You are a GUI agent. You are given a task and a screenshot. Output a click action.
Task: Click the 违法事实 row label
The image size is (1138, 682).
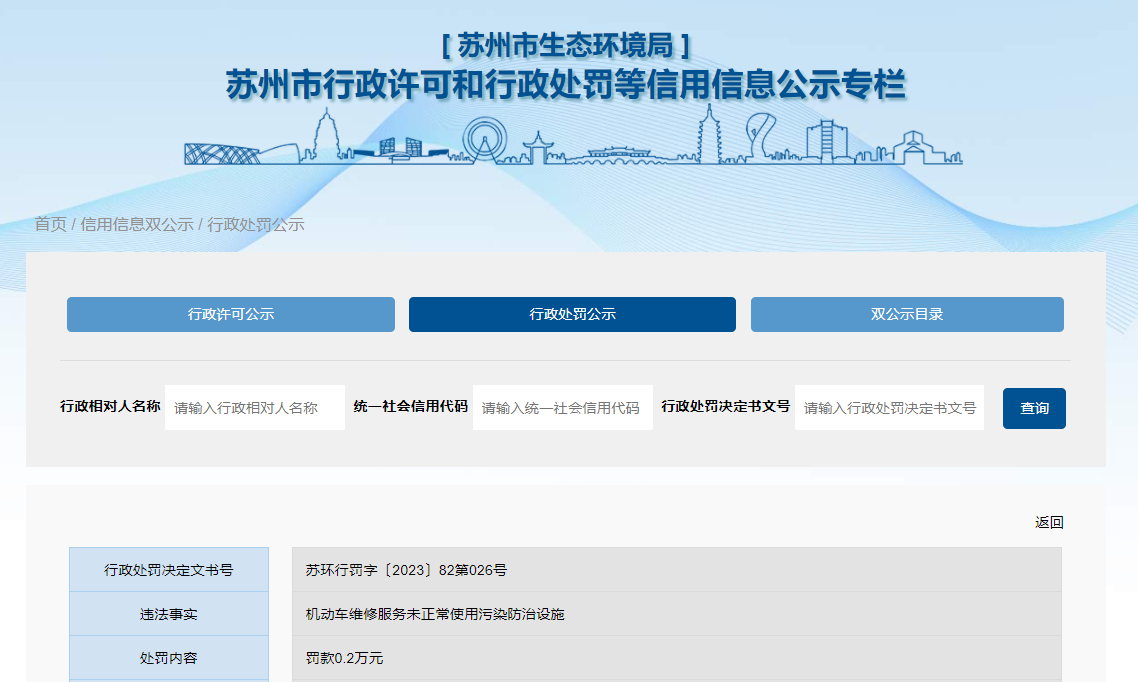pyautogui.click(x=168, y=614)
